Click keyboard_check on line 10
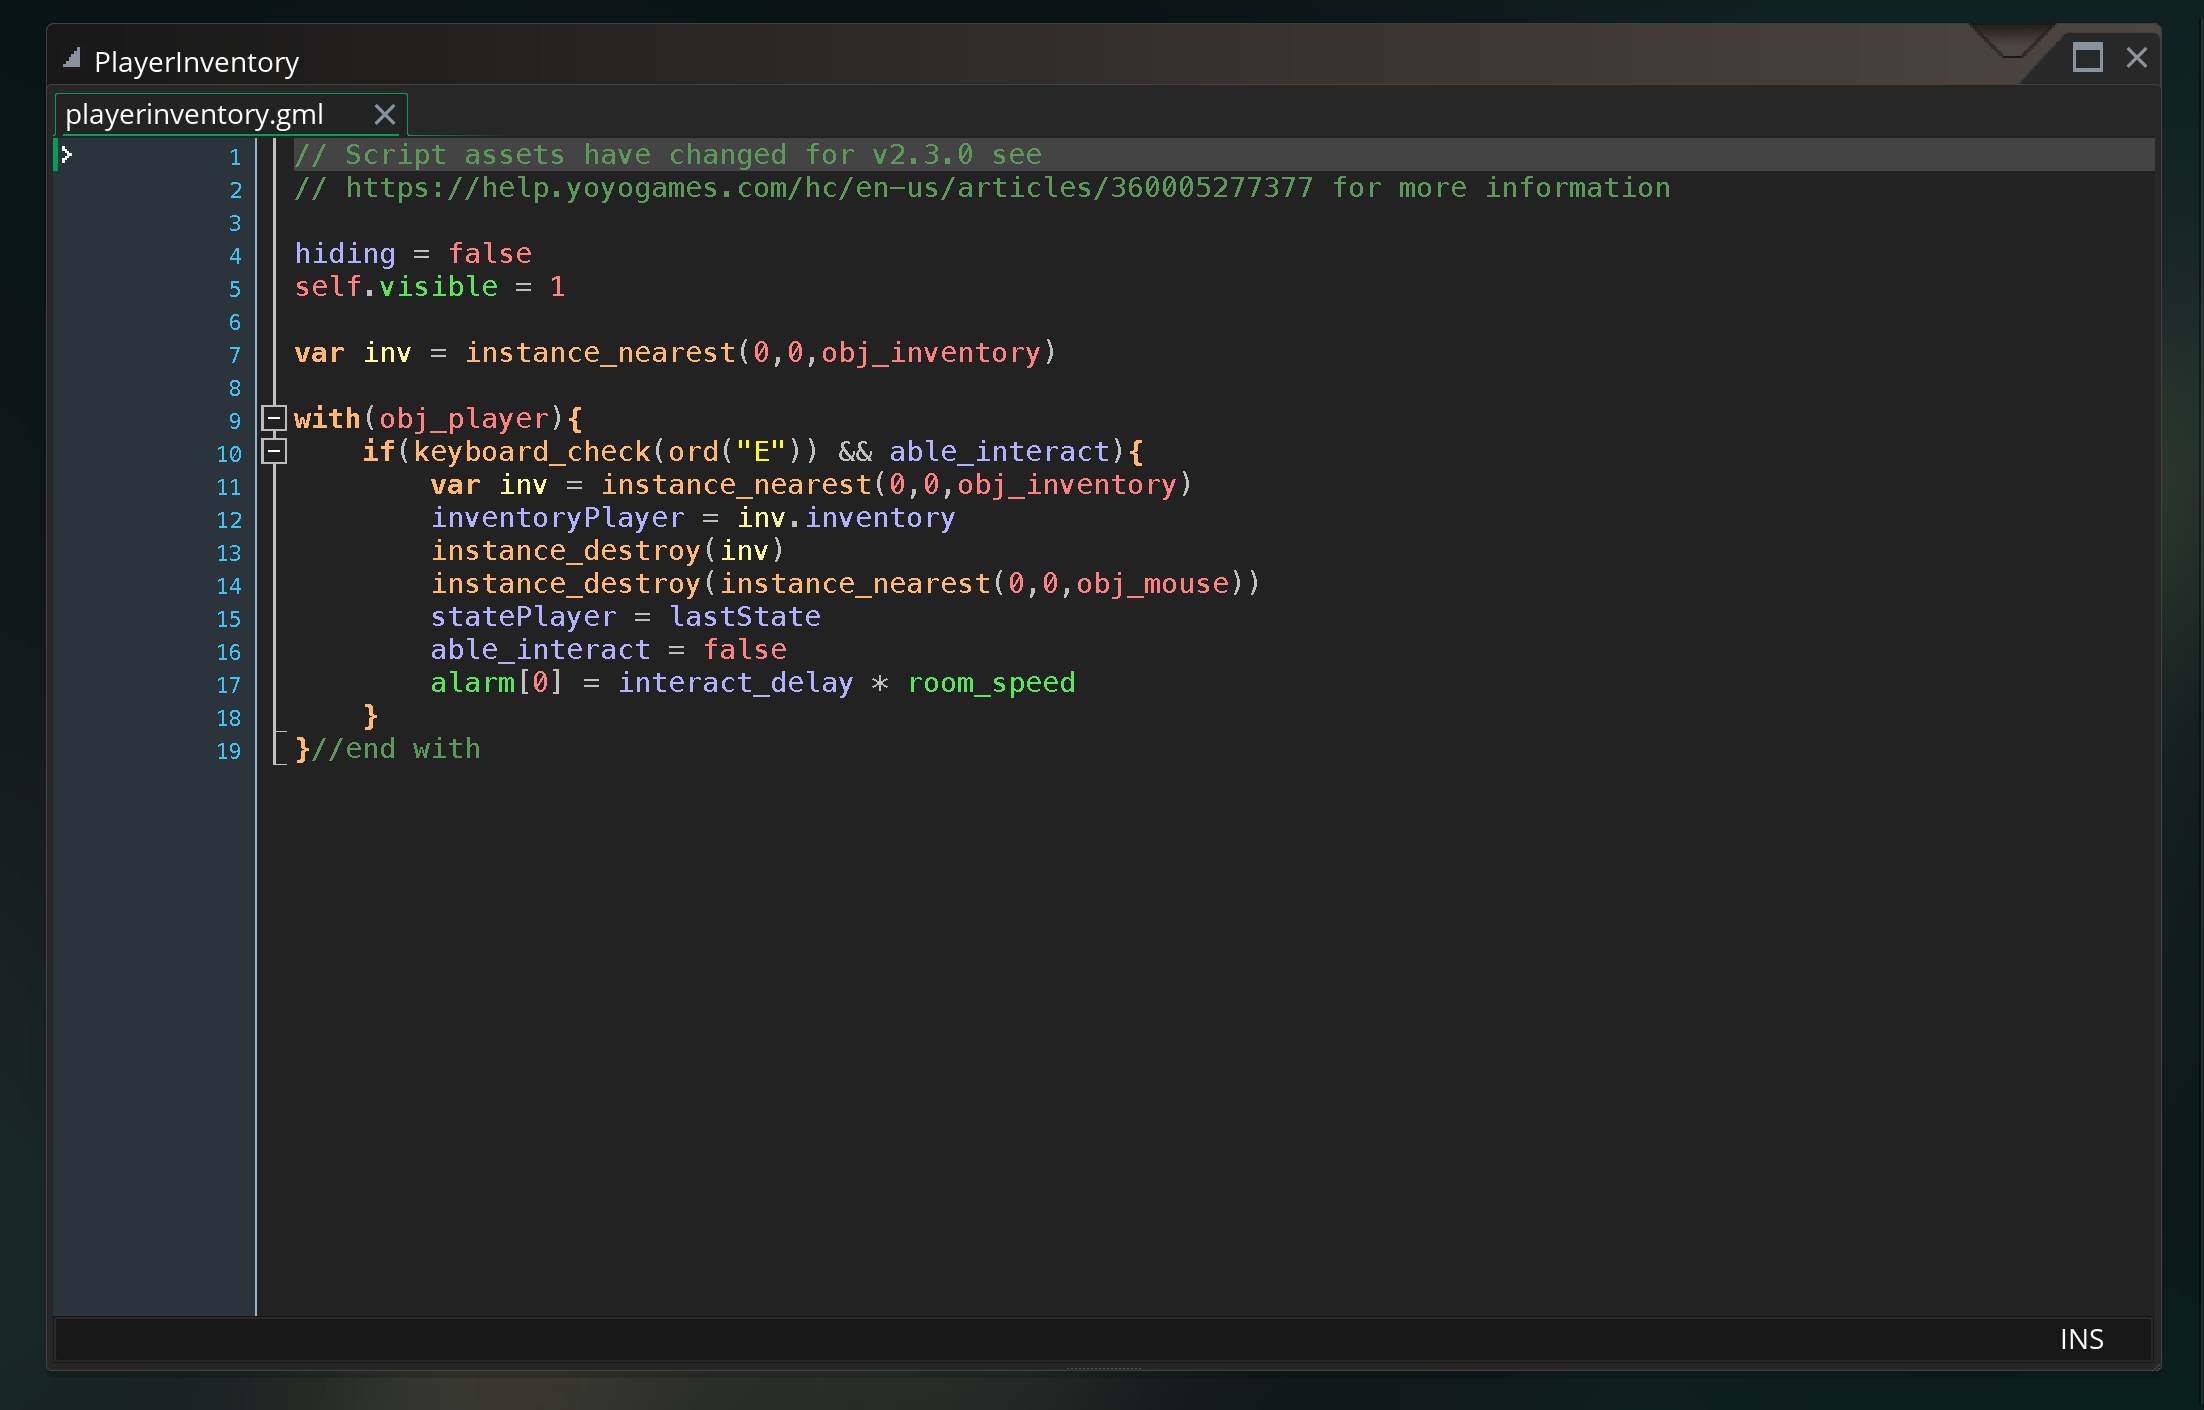2204x1410 pixels. 532,452
